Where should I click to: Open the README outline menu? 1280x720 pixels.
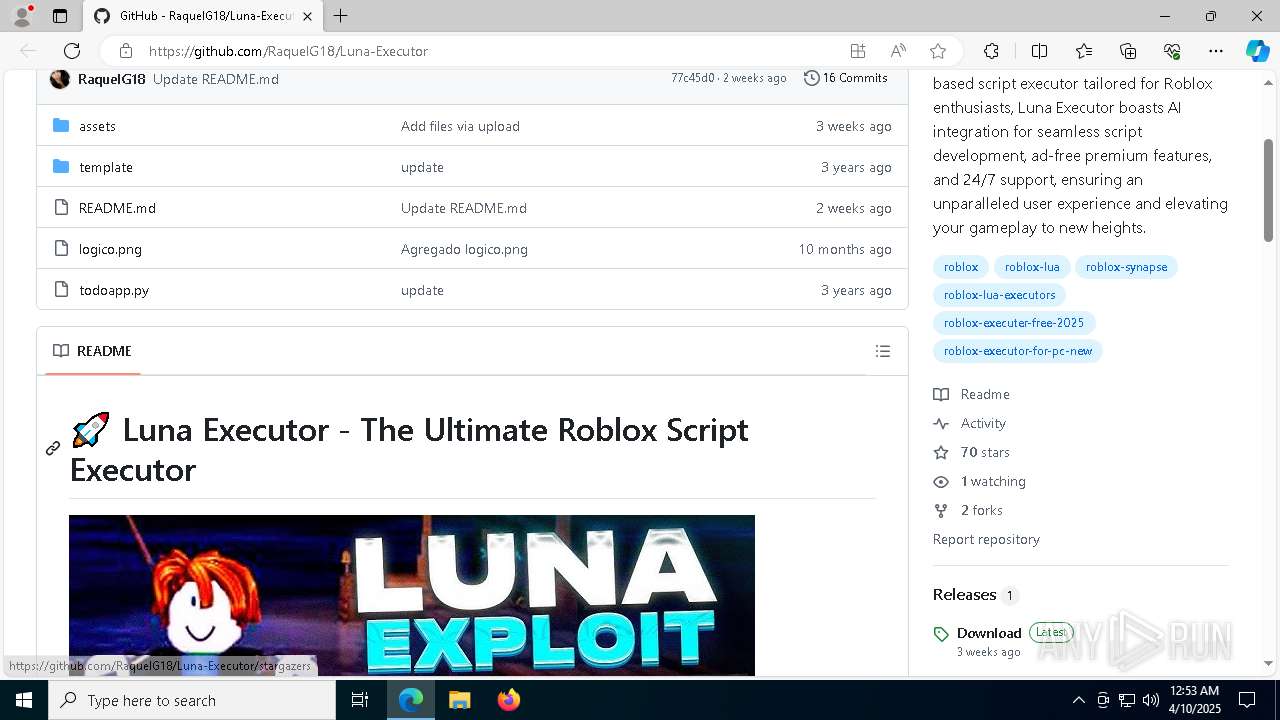(883, 351)
